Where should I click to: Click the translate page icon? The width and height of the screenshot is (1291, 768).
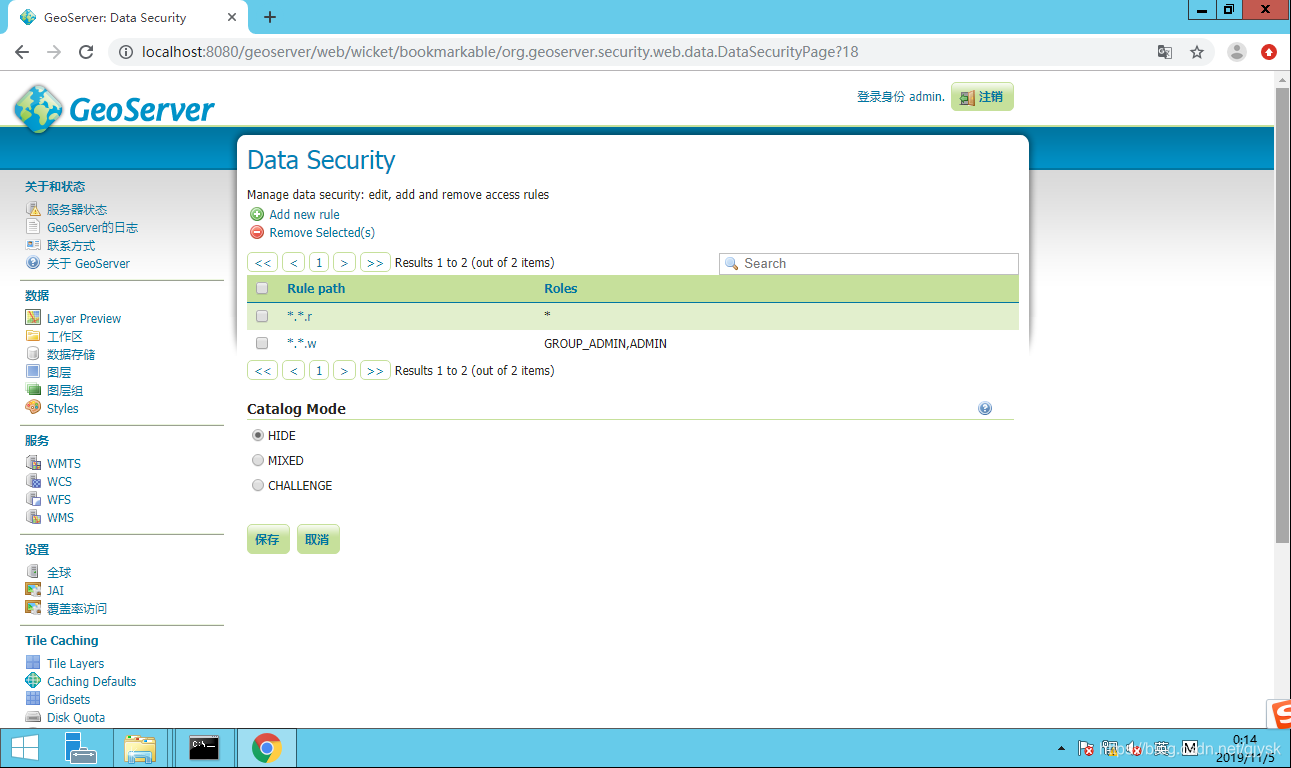1165,52
